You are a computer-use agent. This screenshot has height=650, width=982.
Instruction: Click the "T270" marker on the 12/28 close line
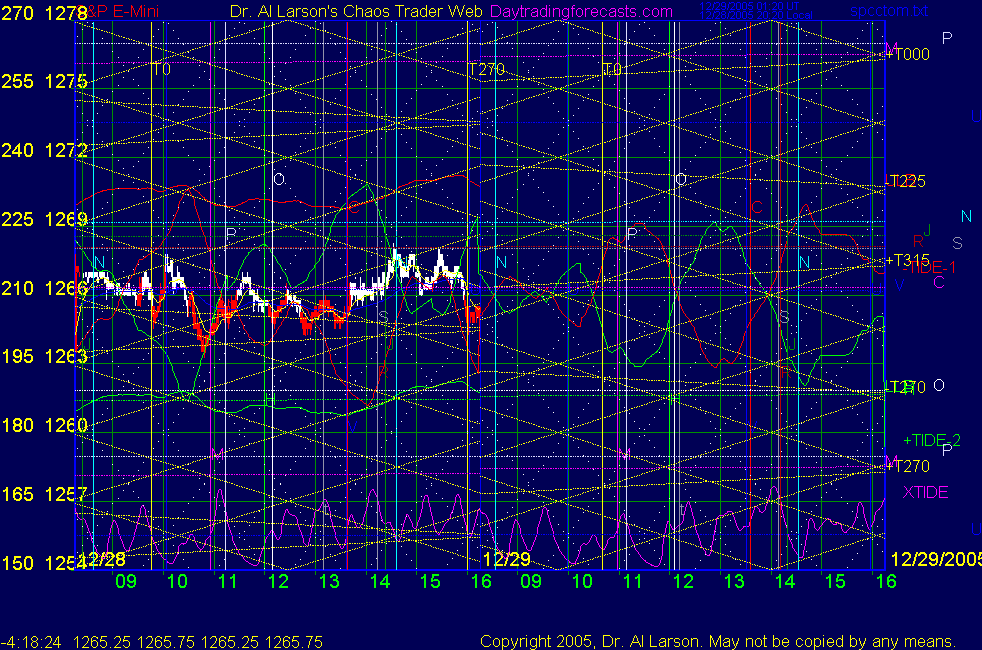click(487, 70)
